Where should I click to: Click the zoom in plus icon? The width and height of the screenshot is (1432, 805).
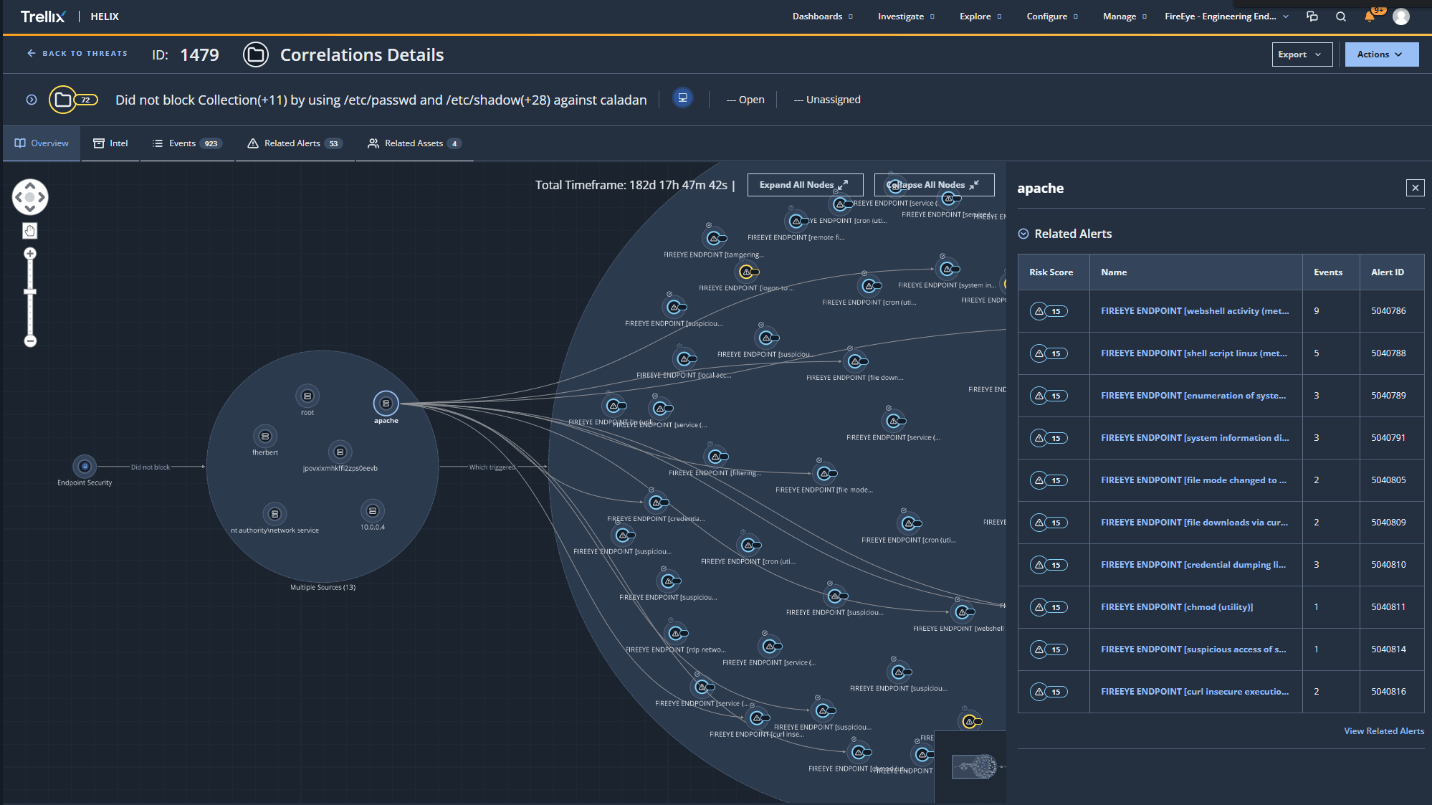coord(30,254)
